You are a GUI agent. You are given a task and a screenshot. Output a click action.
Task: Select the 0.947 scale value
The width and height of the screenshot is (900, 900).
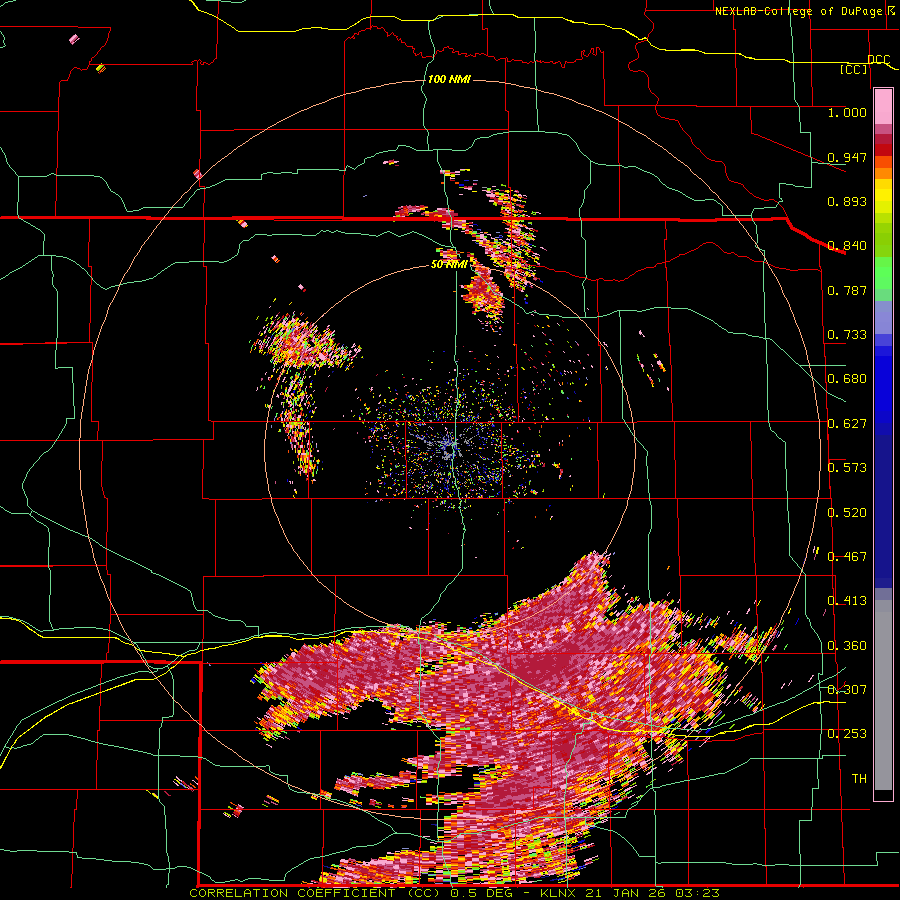[847, 157]
